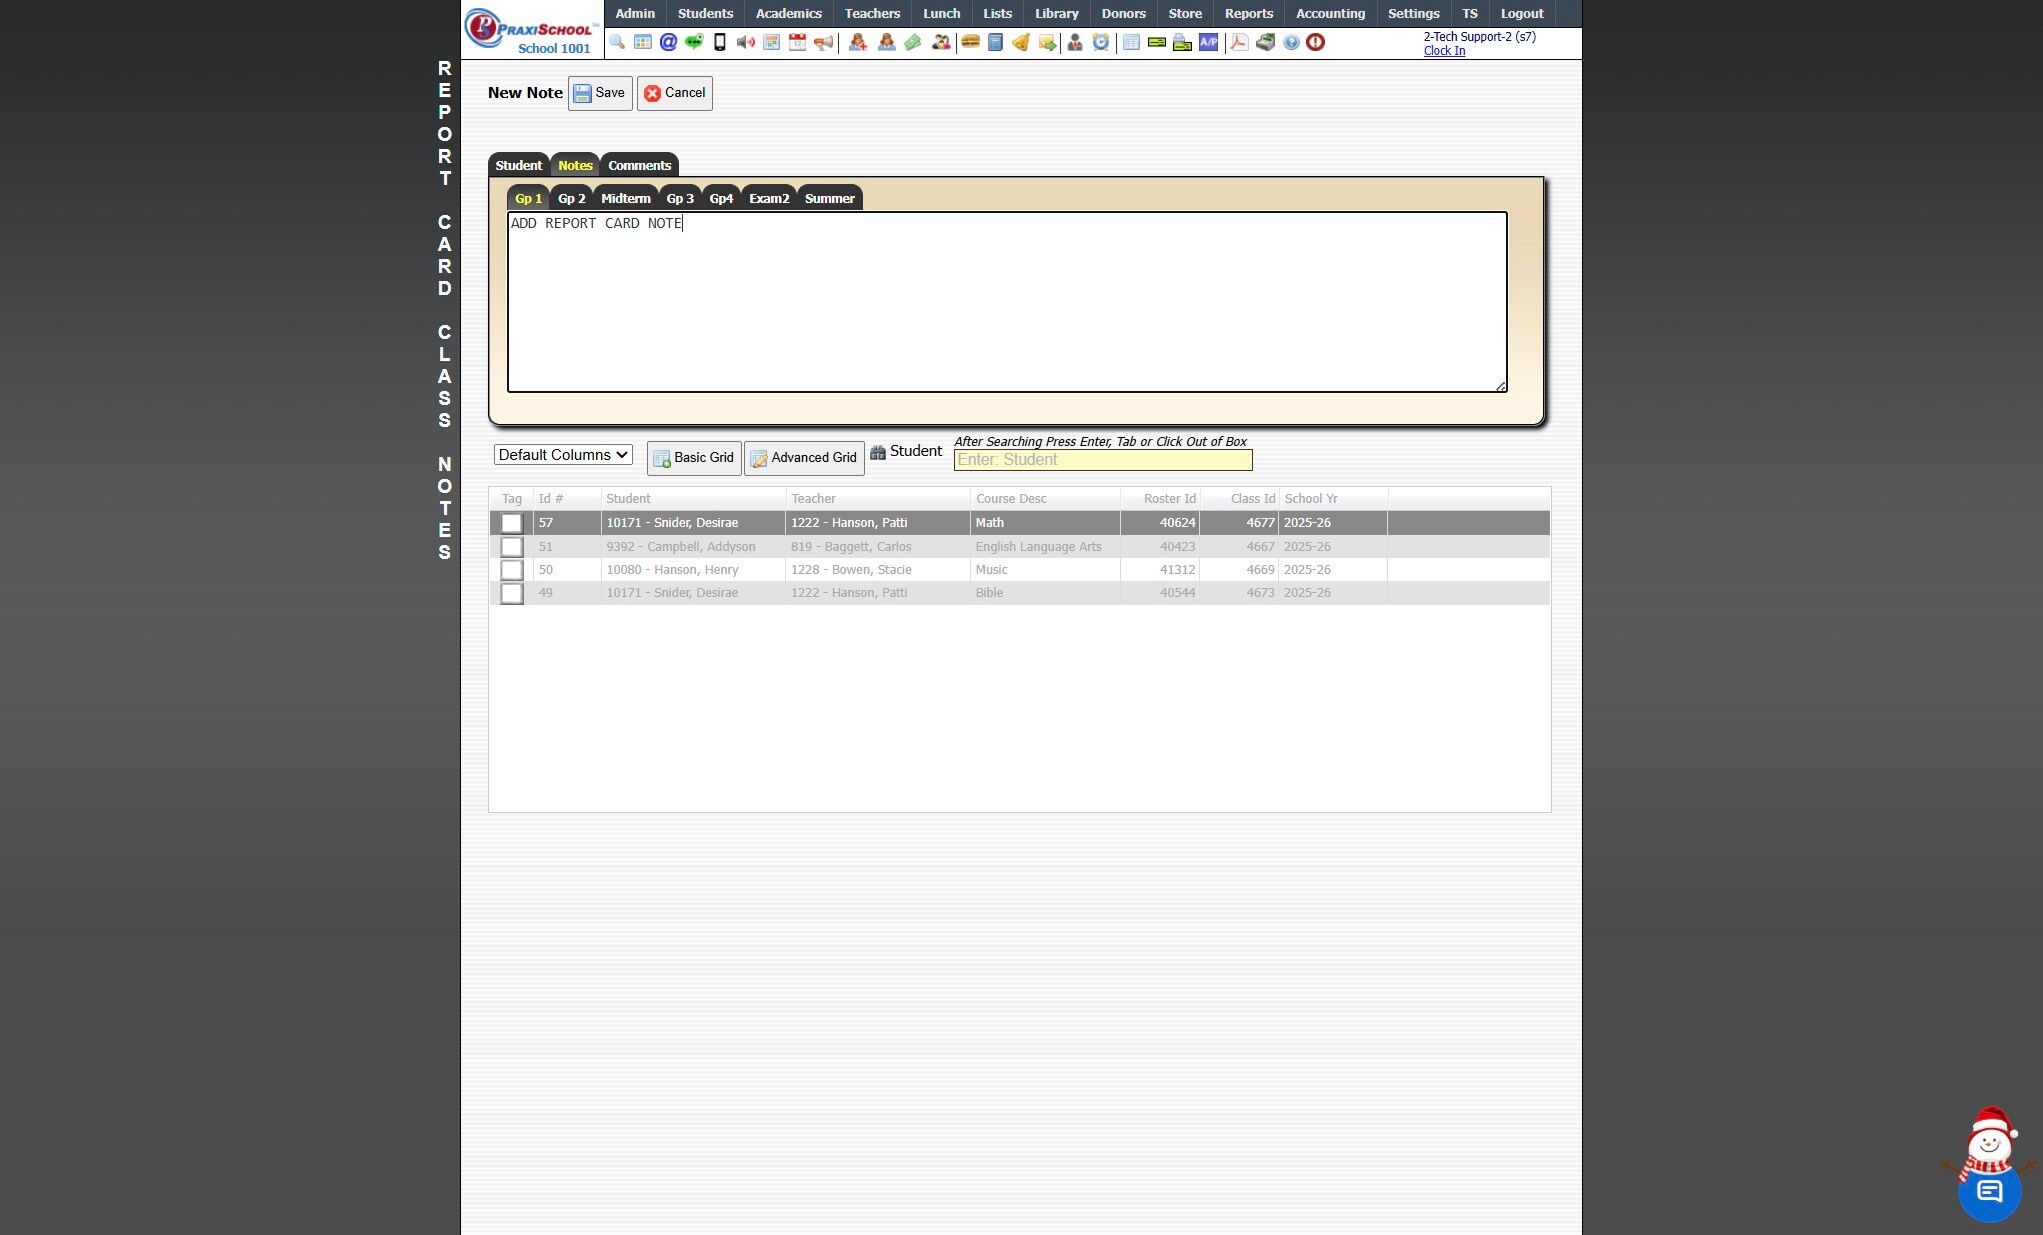Image resolution: width=2043 pixels, height=1235 pixels.
Task: Click the PDF document icon
Action: coord(1239,42)
